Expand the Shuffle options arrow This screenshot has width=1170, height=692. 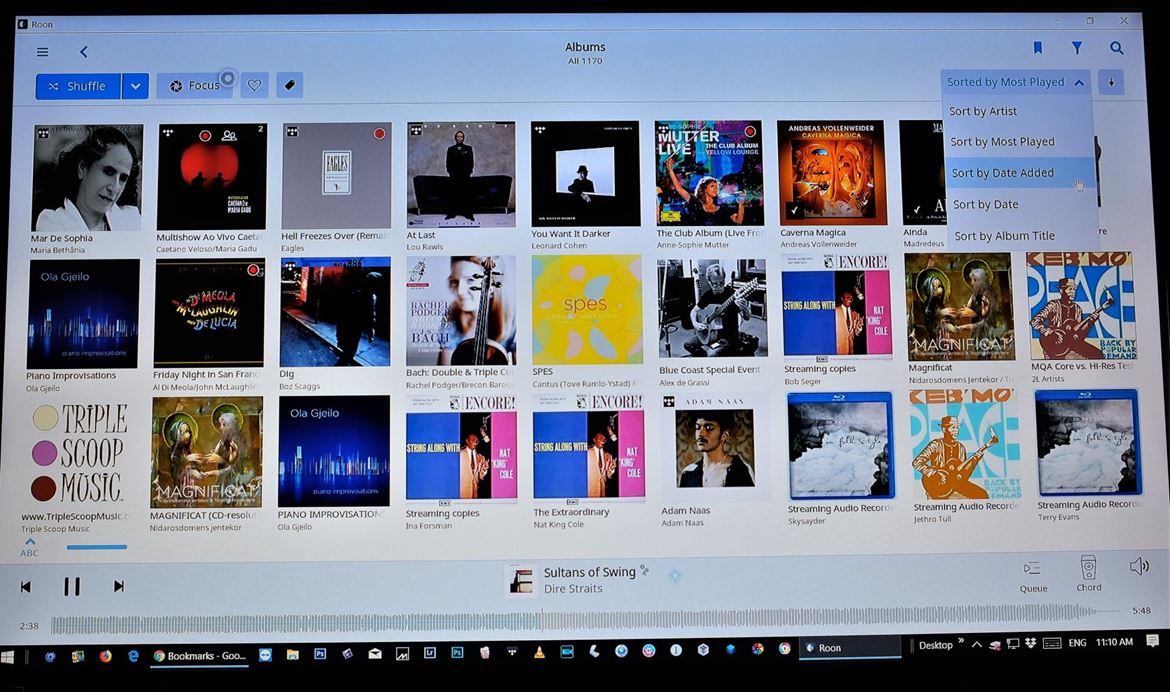point(135,86)
